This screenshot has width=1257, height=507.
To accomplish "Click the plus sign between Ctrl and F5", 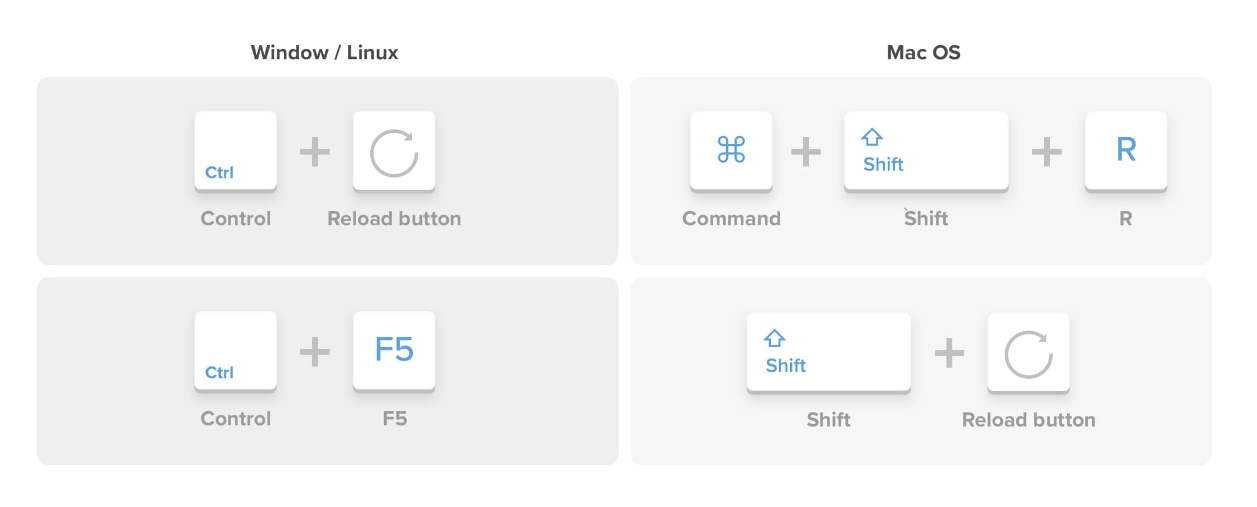I will pos(314,351).
